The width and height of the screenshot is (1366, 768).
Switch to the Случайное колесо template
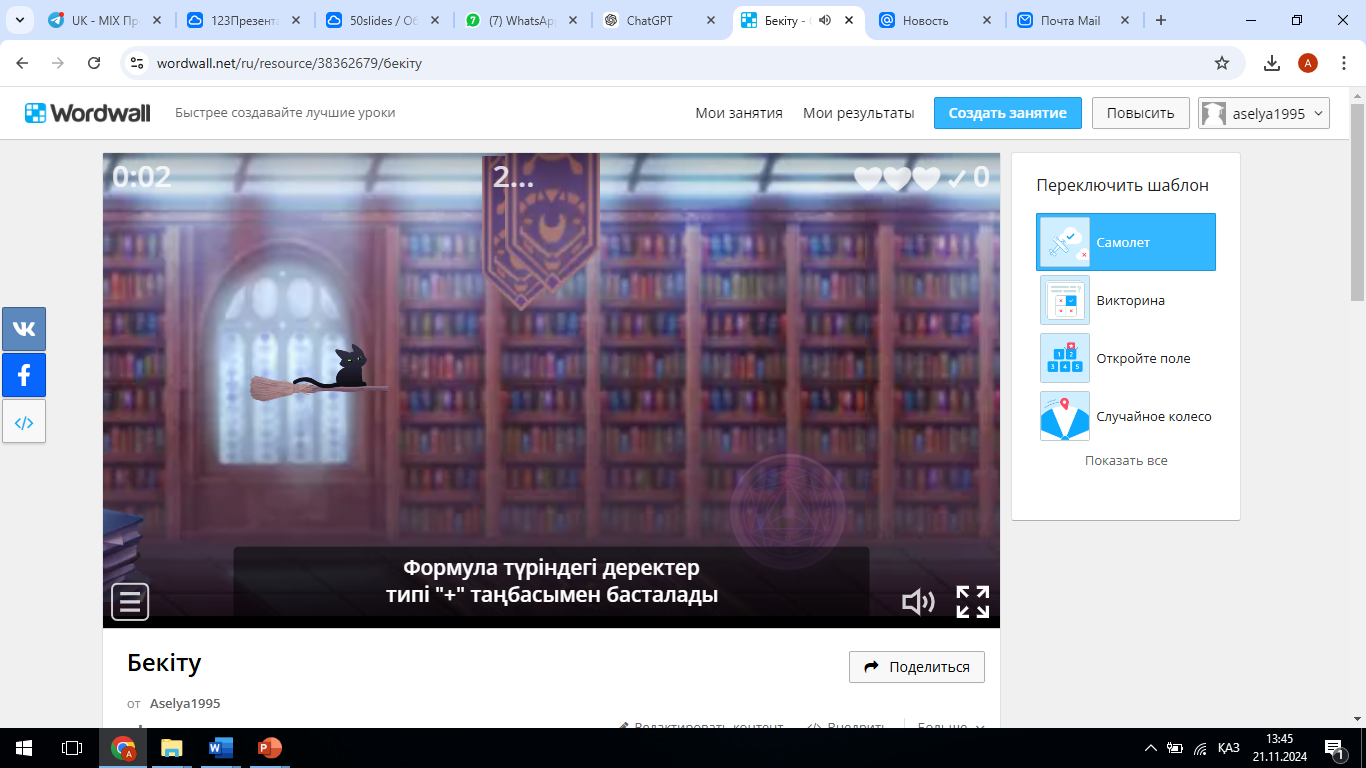tap(1126, 416)
